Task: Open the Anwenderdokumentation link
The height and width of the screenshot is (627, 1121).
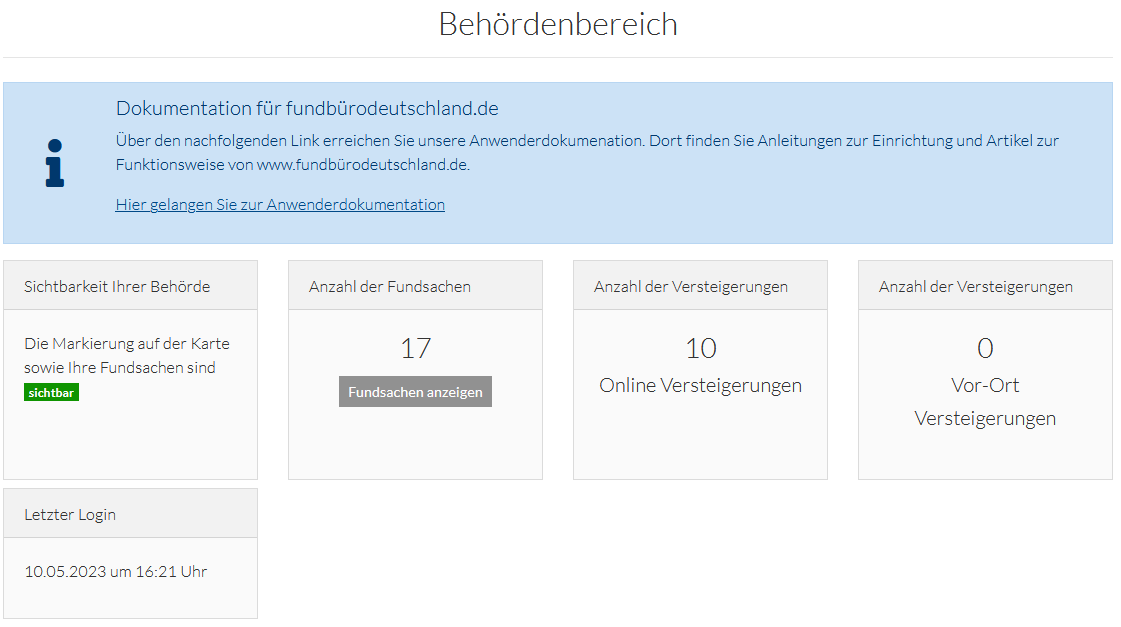Action: click(x=280, y=205)
